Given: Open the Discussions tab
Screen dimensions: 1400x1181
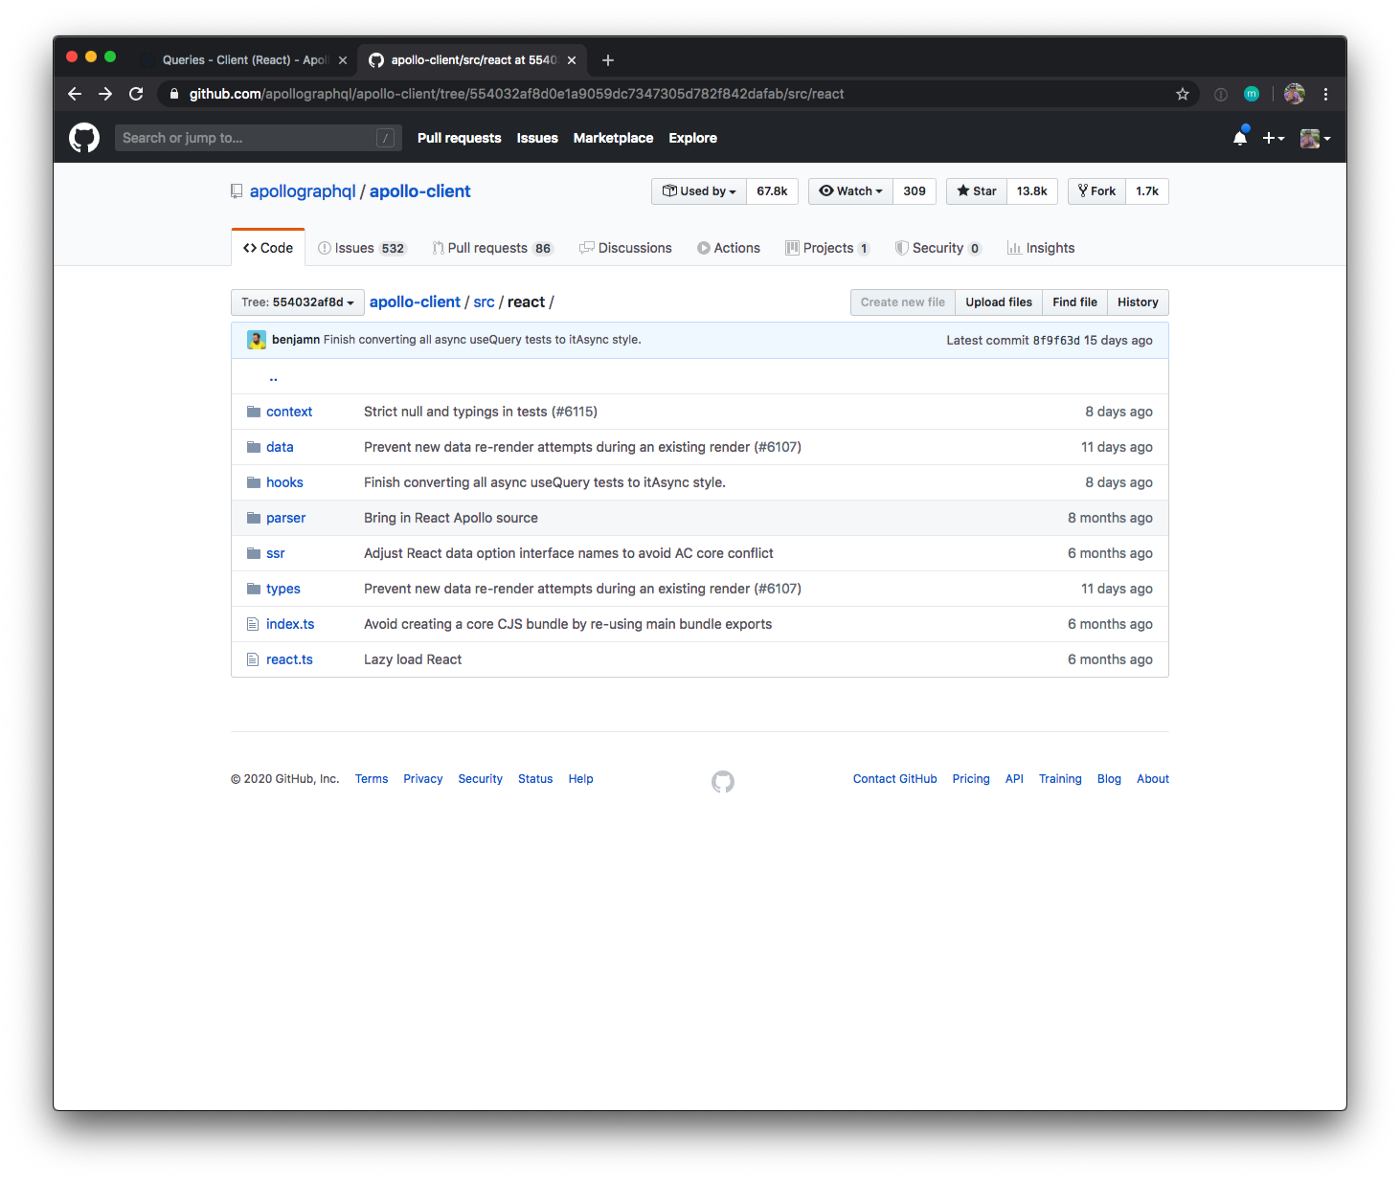Looking at the screenshot, I should point(625,248).
